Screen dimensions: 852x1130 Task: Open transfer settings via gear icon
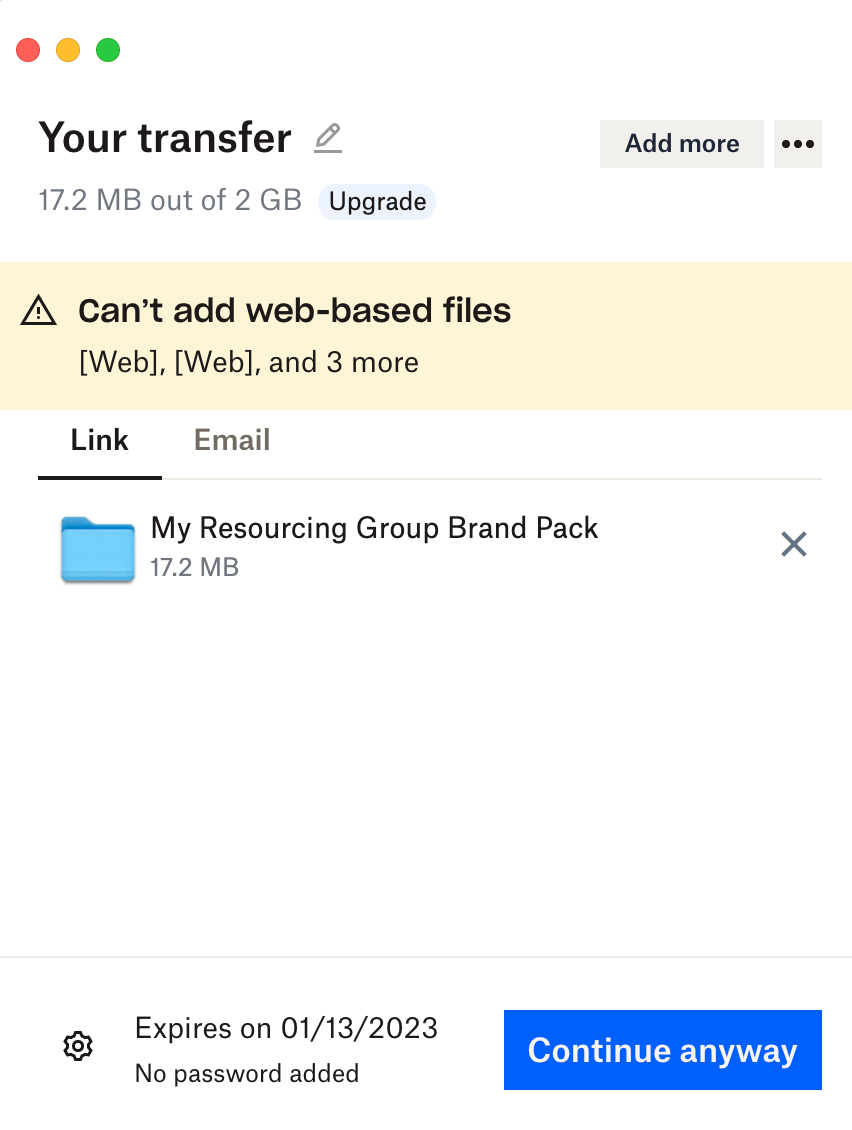77,1046
